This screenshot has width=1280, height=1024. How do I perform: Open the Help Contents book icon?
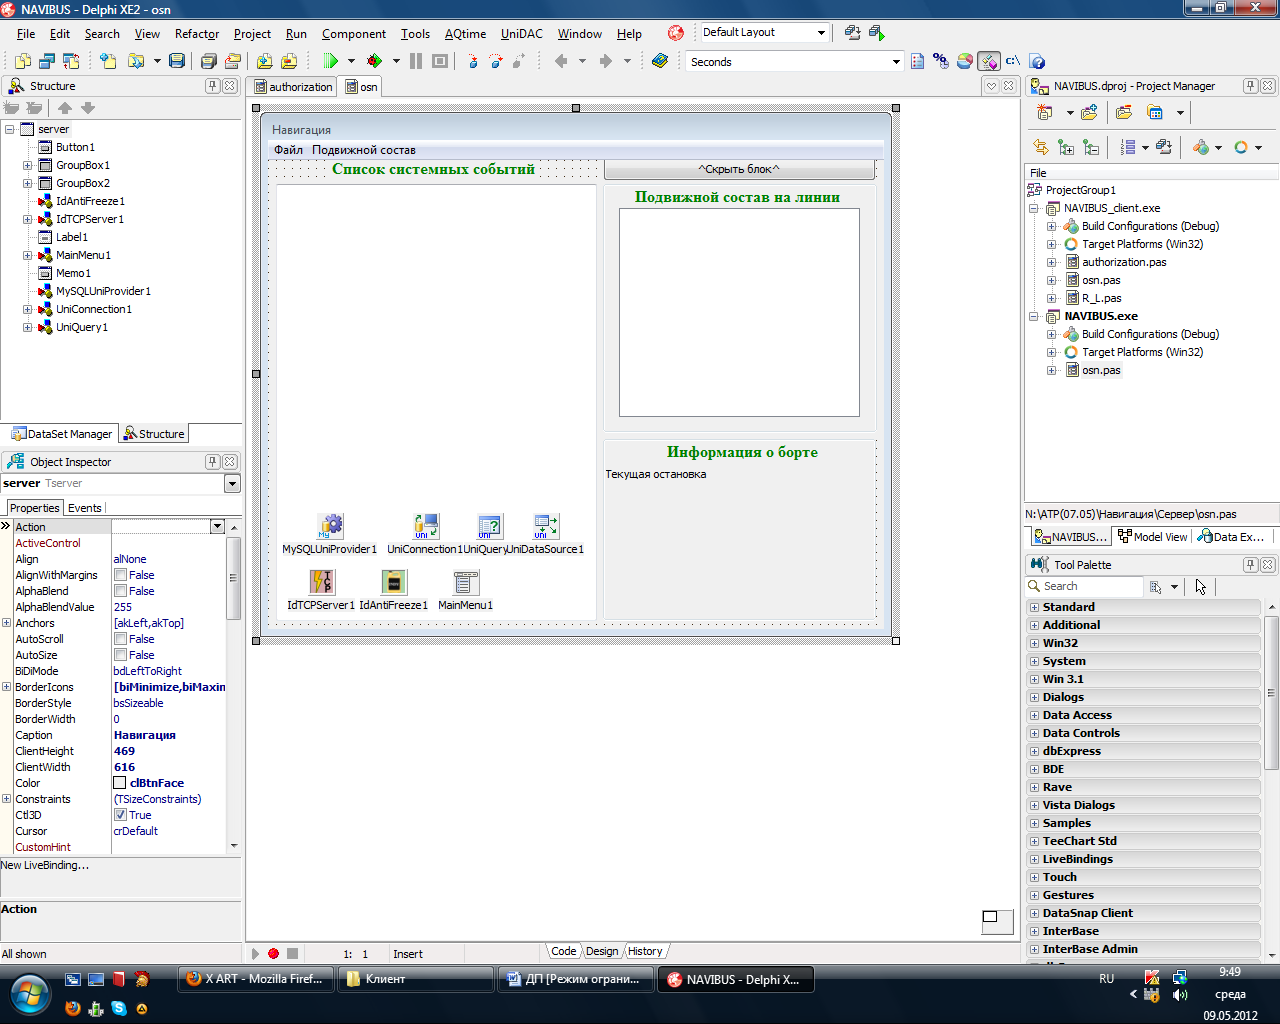coord(660,61)
